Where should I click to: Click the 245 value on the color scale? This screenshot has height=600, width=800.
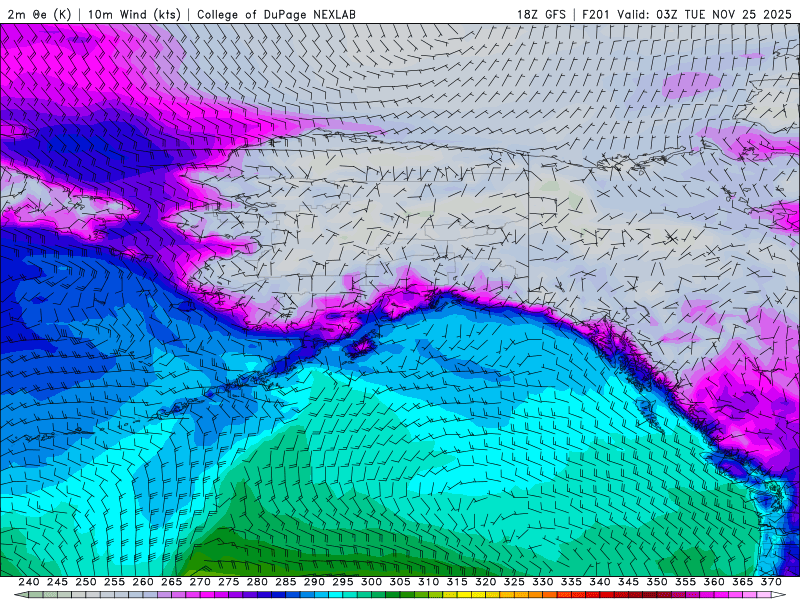tap(57, 582)
